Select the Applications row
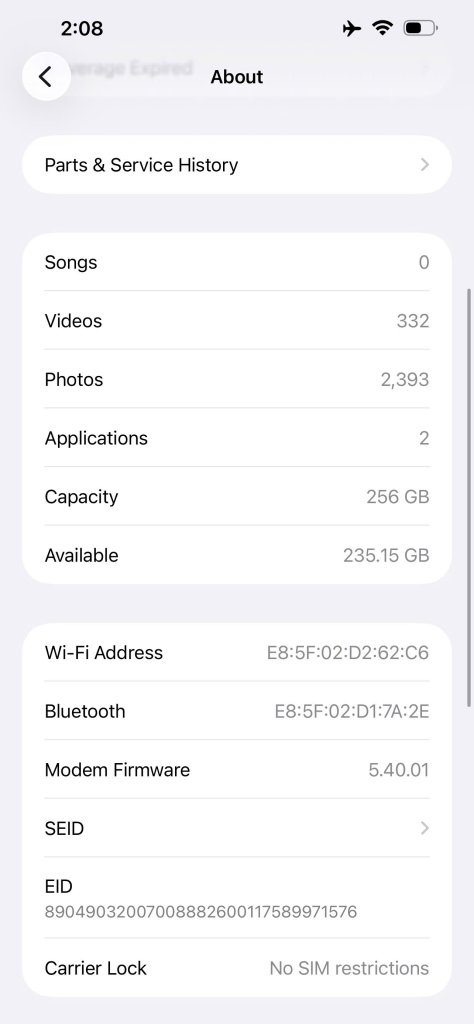The height and width of the screenshot is (1024, 474). (237, 438)
